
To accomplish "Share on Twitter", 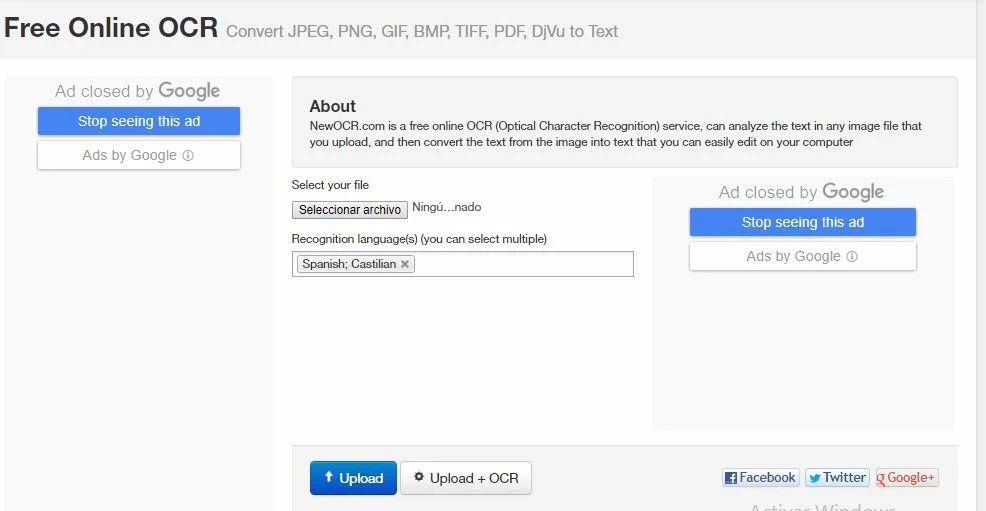I will pyautogui.click(x=837, y=478).
